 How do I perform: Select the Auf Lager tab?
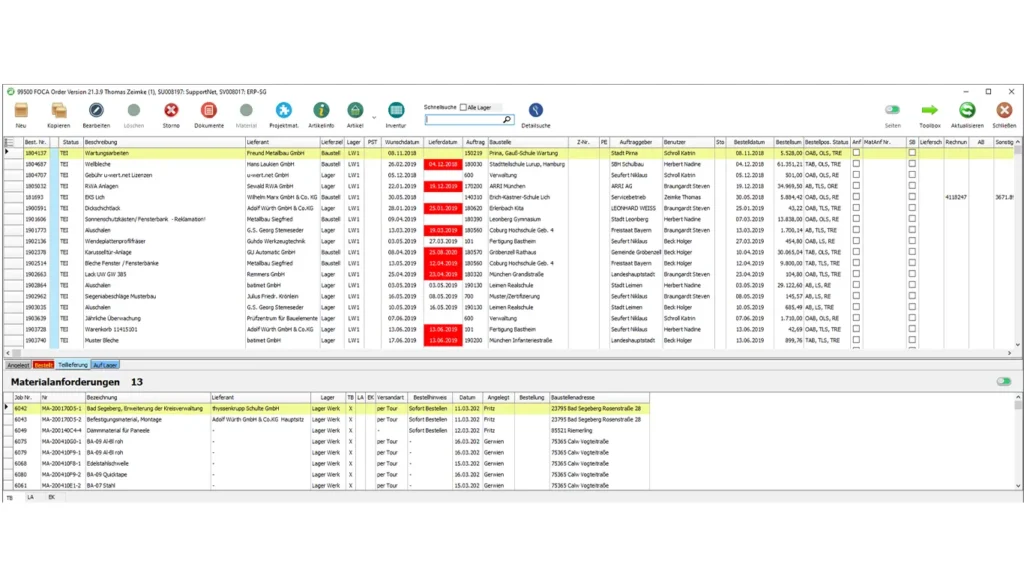[x=105, y=365]
